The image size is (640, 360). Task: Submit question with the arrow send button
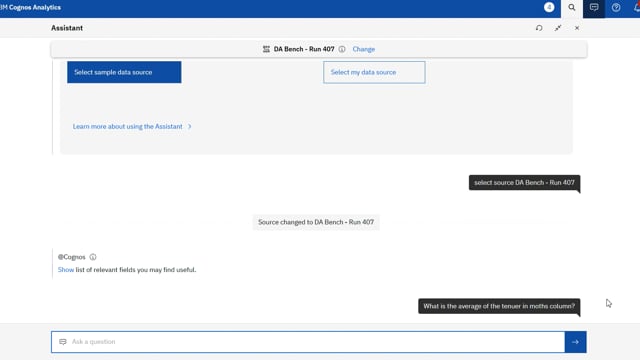(x=576, y=342)
